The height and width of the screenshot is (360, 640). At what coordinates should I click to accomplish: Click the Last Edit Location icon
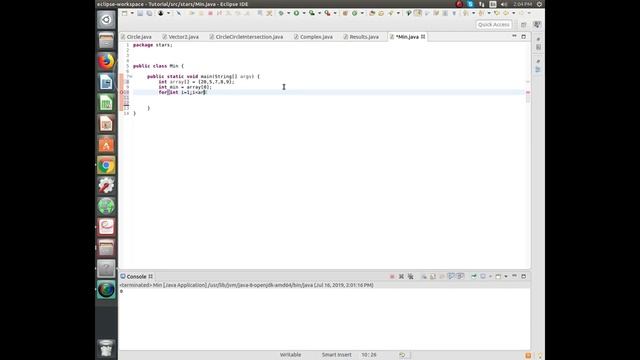coord(497,13)
